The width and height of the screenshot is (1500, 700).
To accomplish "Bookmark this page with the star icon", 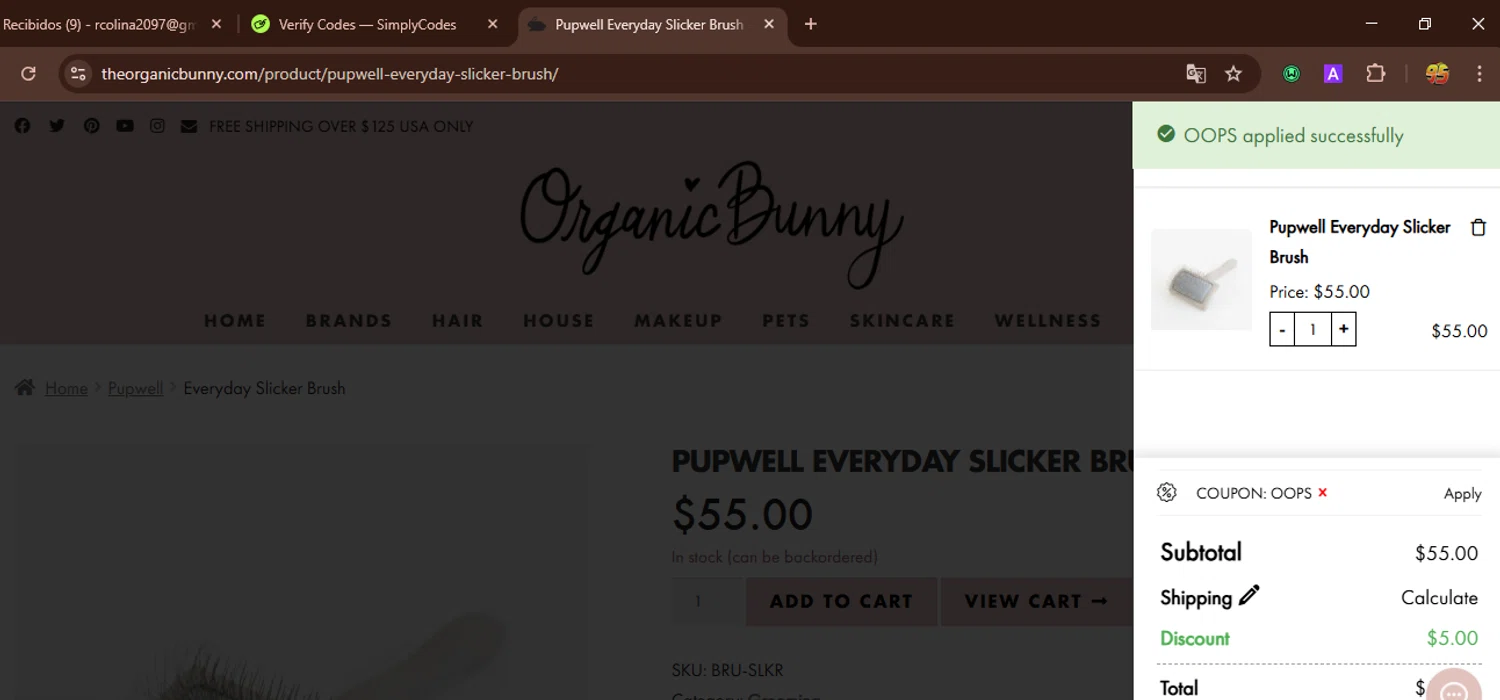I will click(x=1233, y=73).
